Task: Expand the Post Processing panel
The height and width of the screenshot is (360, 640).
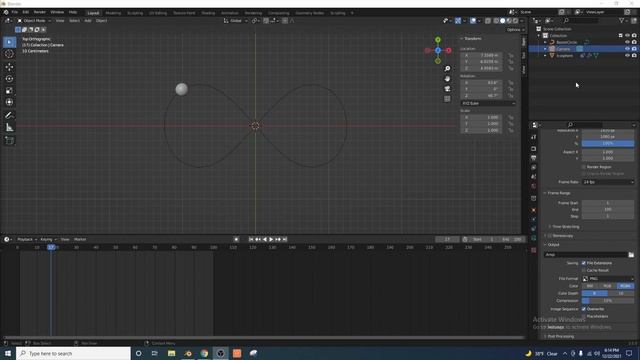Action: click(x=559, y=336)
